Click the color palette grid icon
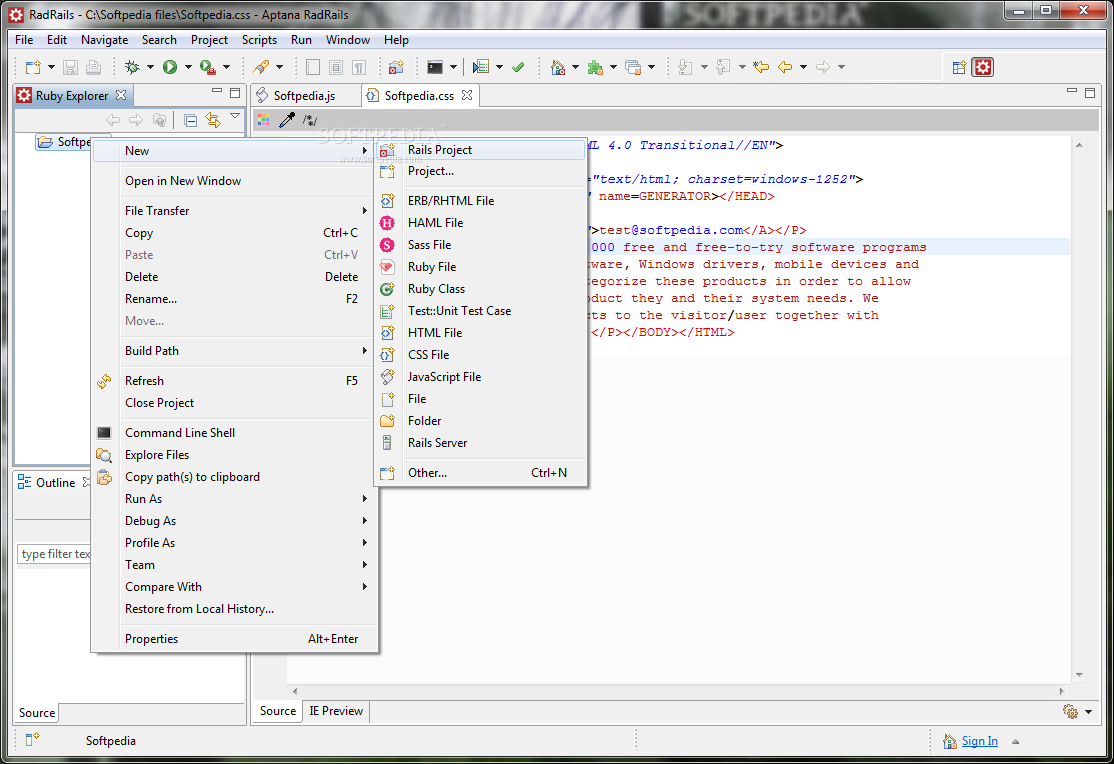Screen dimensions: 1114x764 [x=264, y=120]
